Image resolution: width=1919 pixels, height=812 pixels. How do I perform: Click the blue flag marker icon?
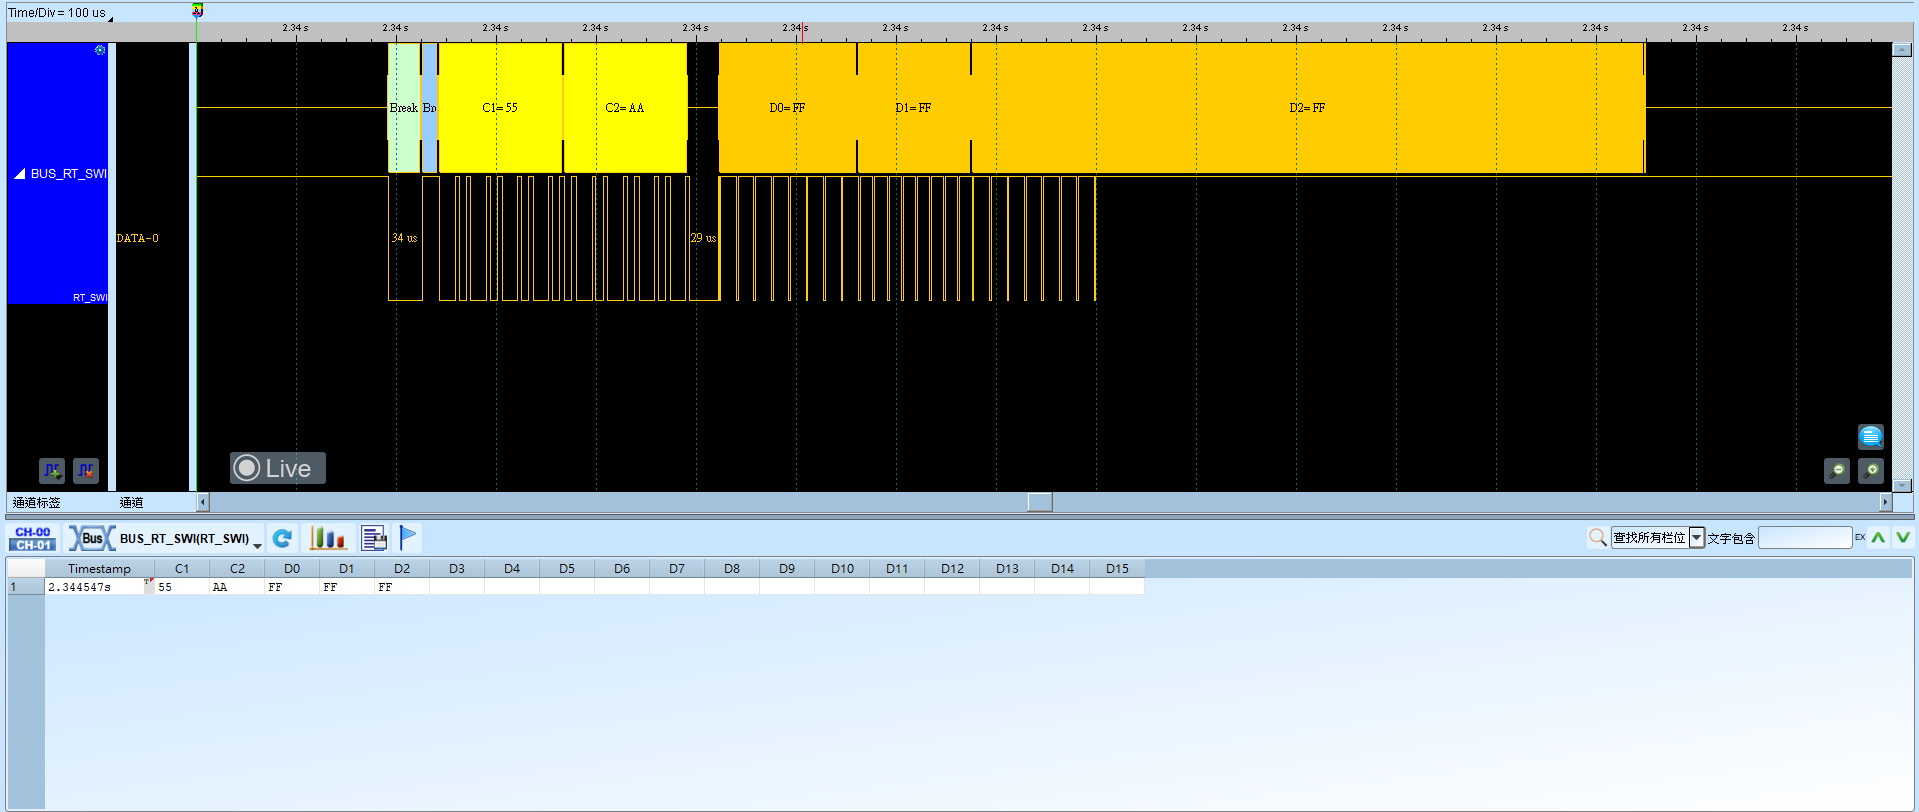408,538
